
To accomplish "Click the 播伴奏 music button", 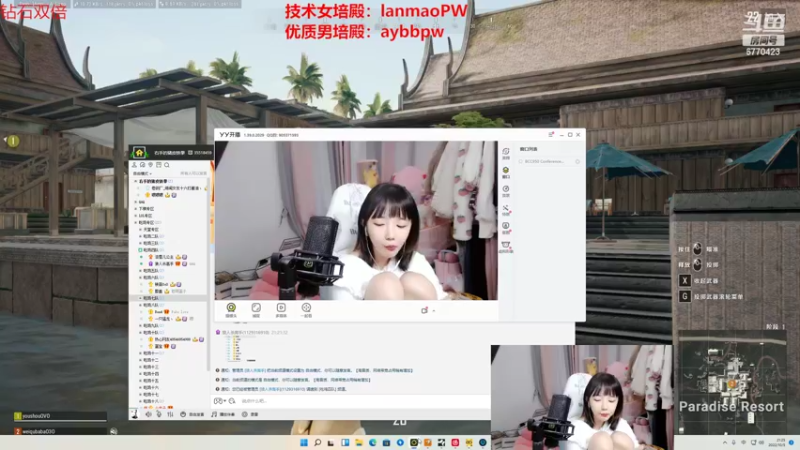I will point(223,414).
